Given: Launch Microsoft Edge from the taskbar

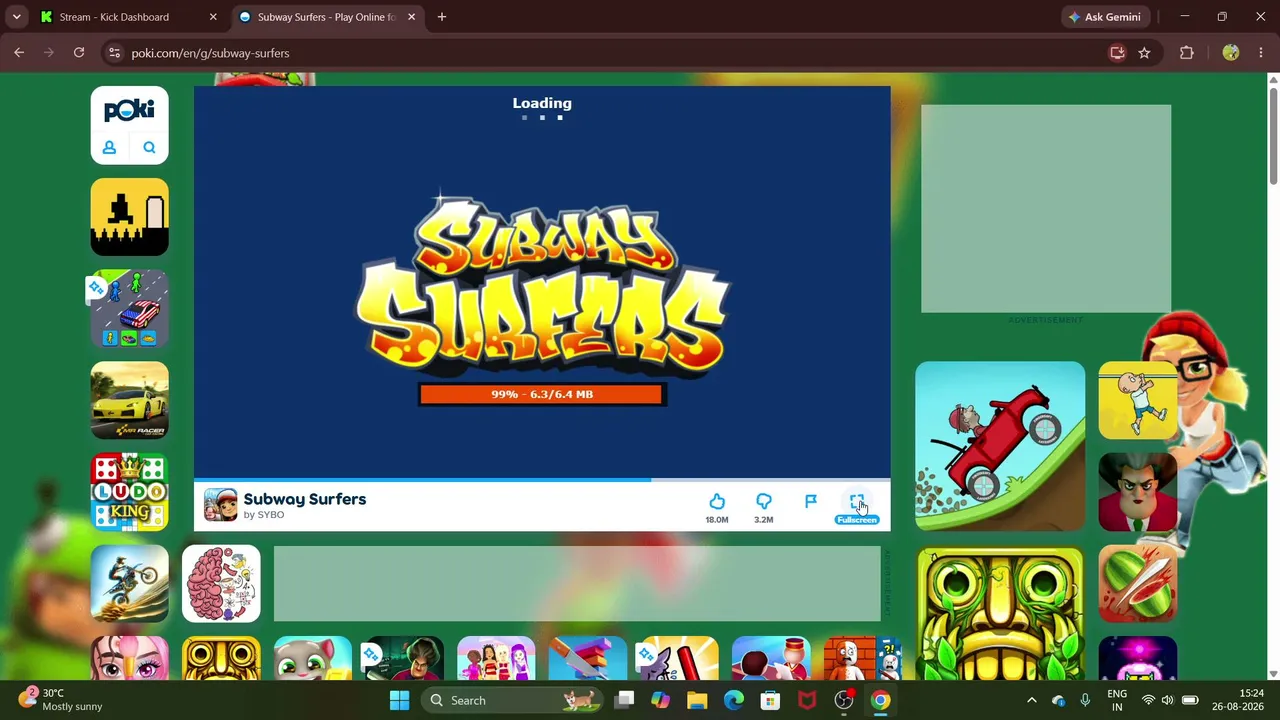Looking at the screenshot, I should tap(734, 700).
